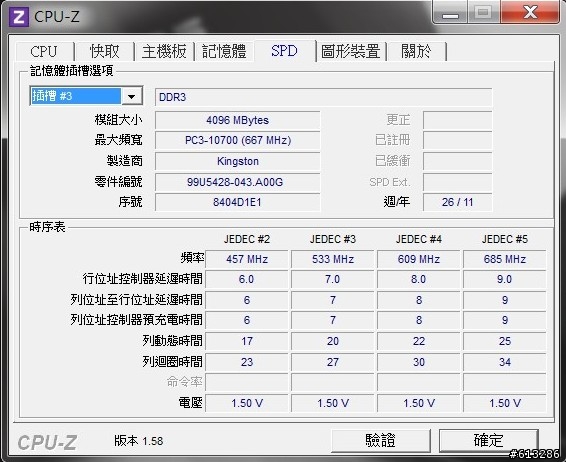Click the 行位址控制器延遲時間 row label

pos(143,279)
